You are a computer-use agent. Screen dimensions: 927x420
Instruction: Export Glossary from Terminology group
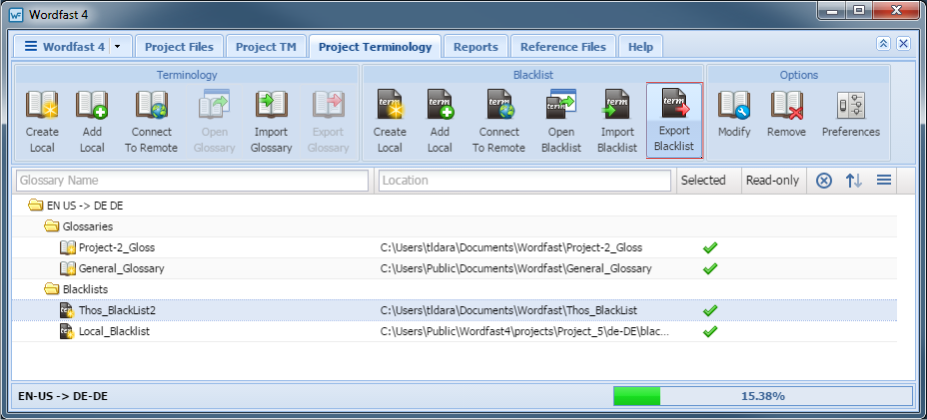pos(328,122)
